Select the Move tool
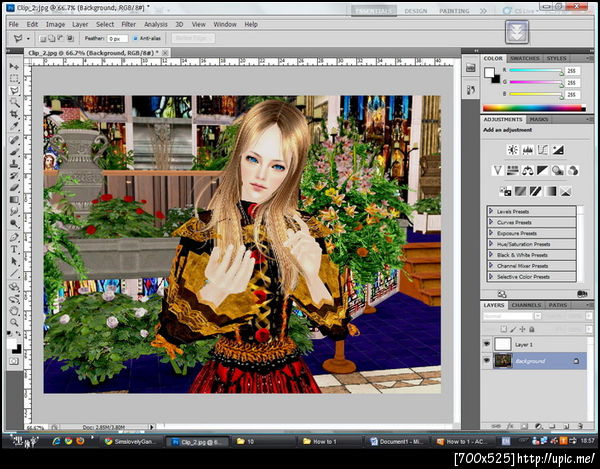Image resolution: width=600 pixels, height=469 pixels. [14, 66]
